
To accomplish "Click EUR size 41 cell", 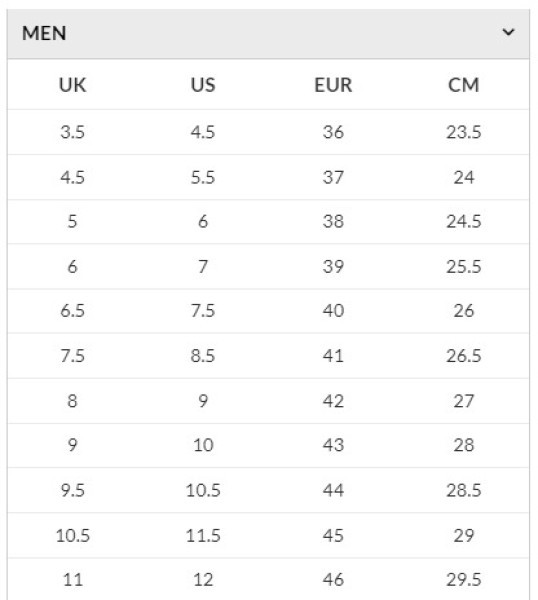I will [x=333, y=356].
